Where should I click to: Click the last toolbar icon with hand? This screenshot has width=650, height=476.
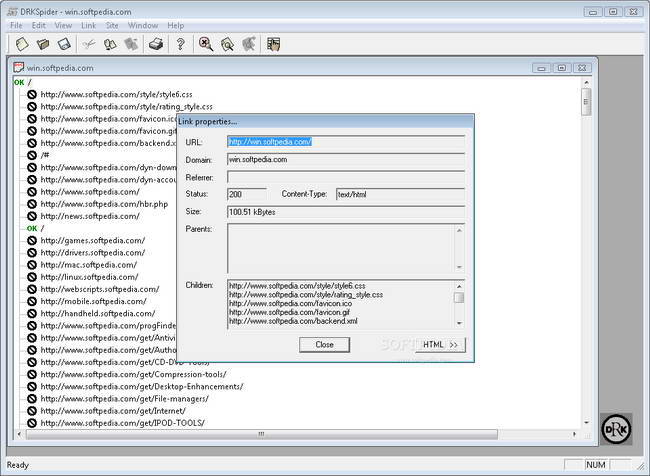click(x=273, y=44)
